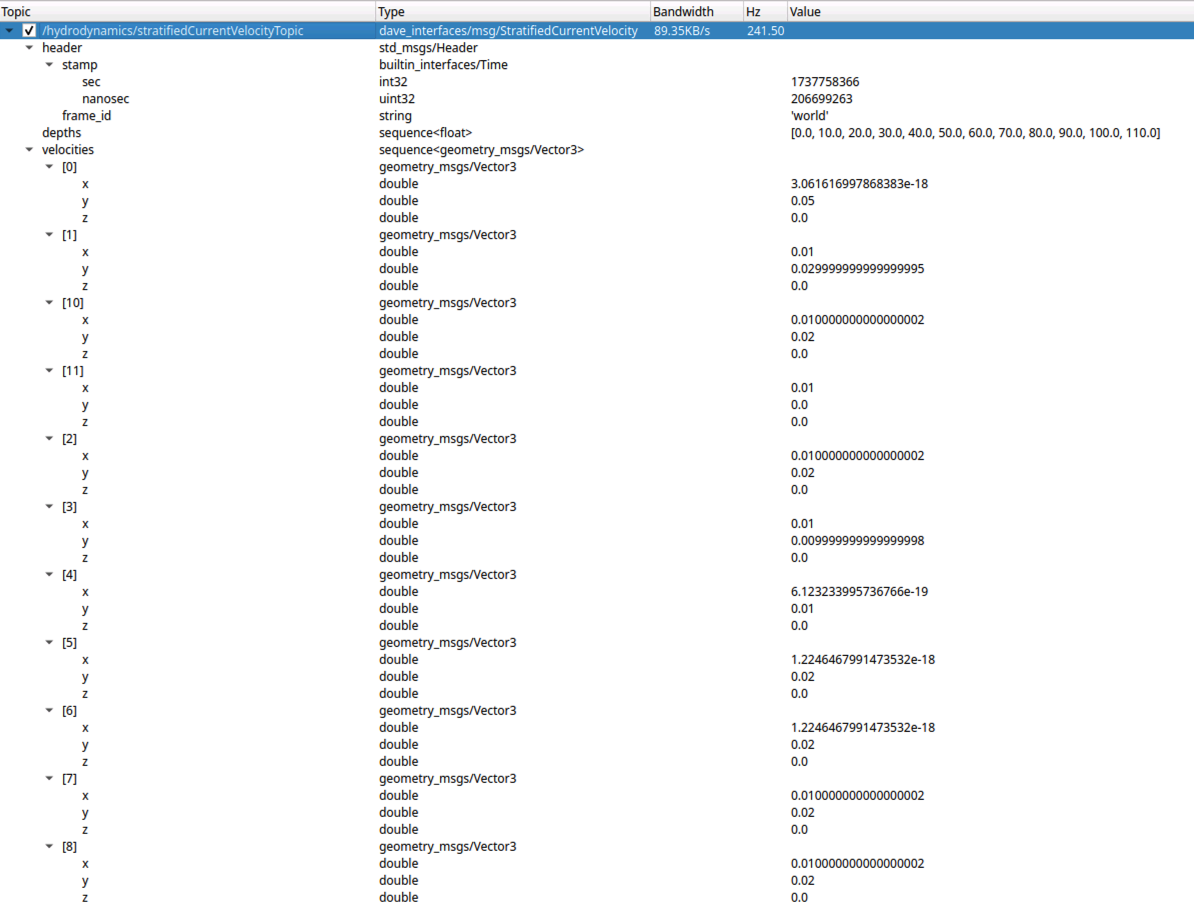Sort by the Type column header

pos(513,11)
